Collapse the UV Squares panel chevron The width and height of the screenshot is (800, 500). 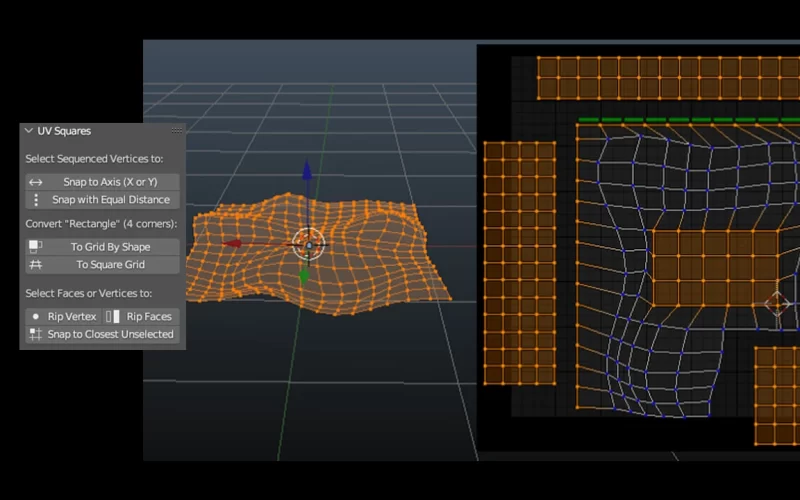pyautogui.click(x=29, y=131)
